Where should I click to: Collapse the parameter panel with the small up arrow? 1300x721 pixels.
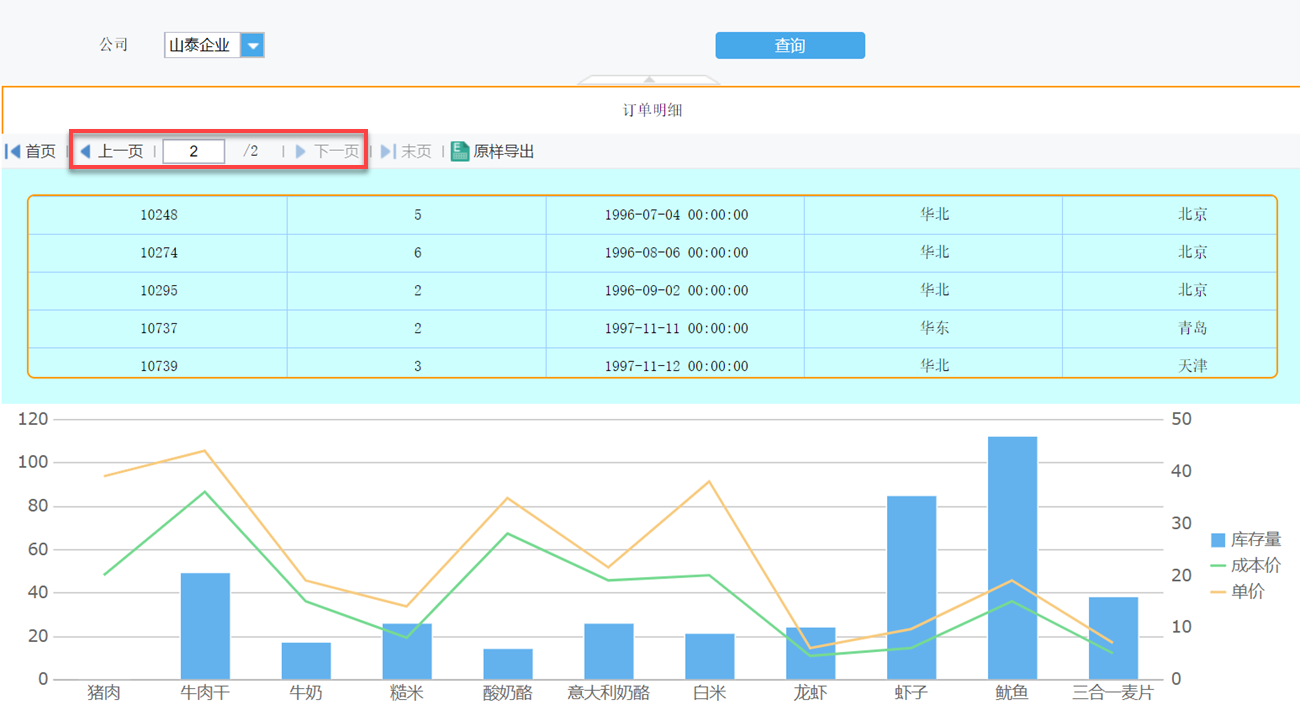tap(649, 79)
